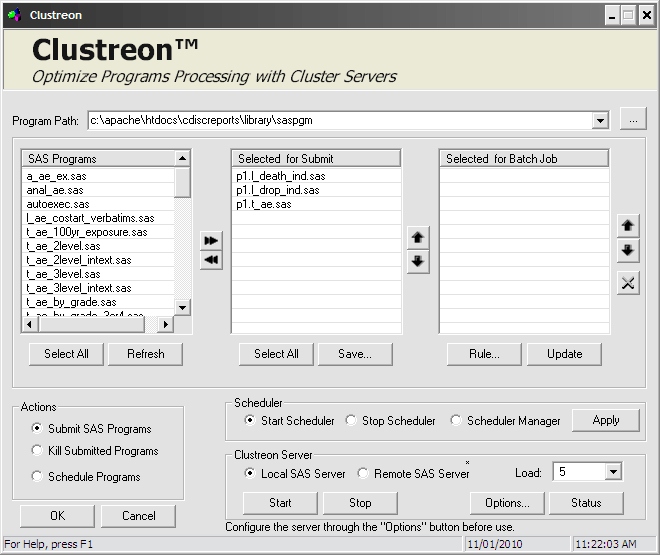Select l_ae_costart_verbatims.sas program
Screen dimensions: 660x555
tap(98, 218)
